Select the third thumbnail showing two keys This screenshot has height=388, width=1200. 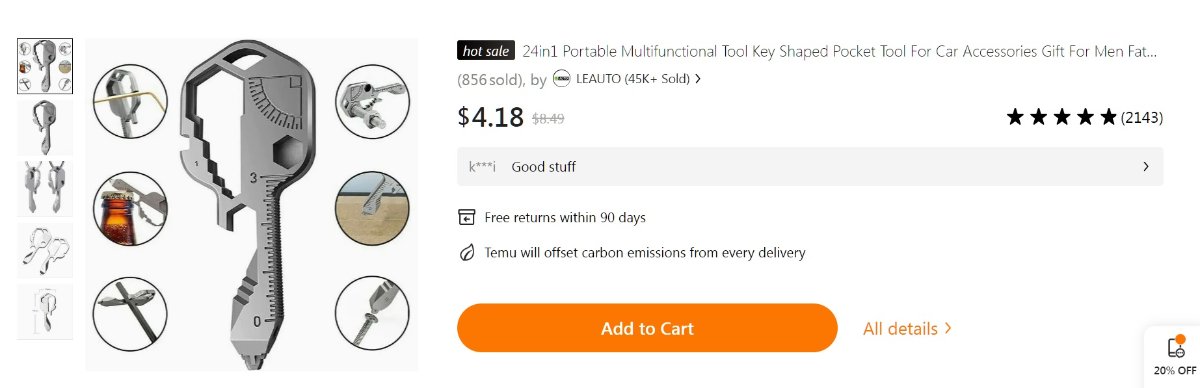tap(45, 189)
